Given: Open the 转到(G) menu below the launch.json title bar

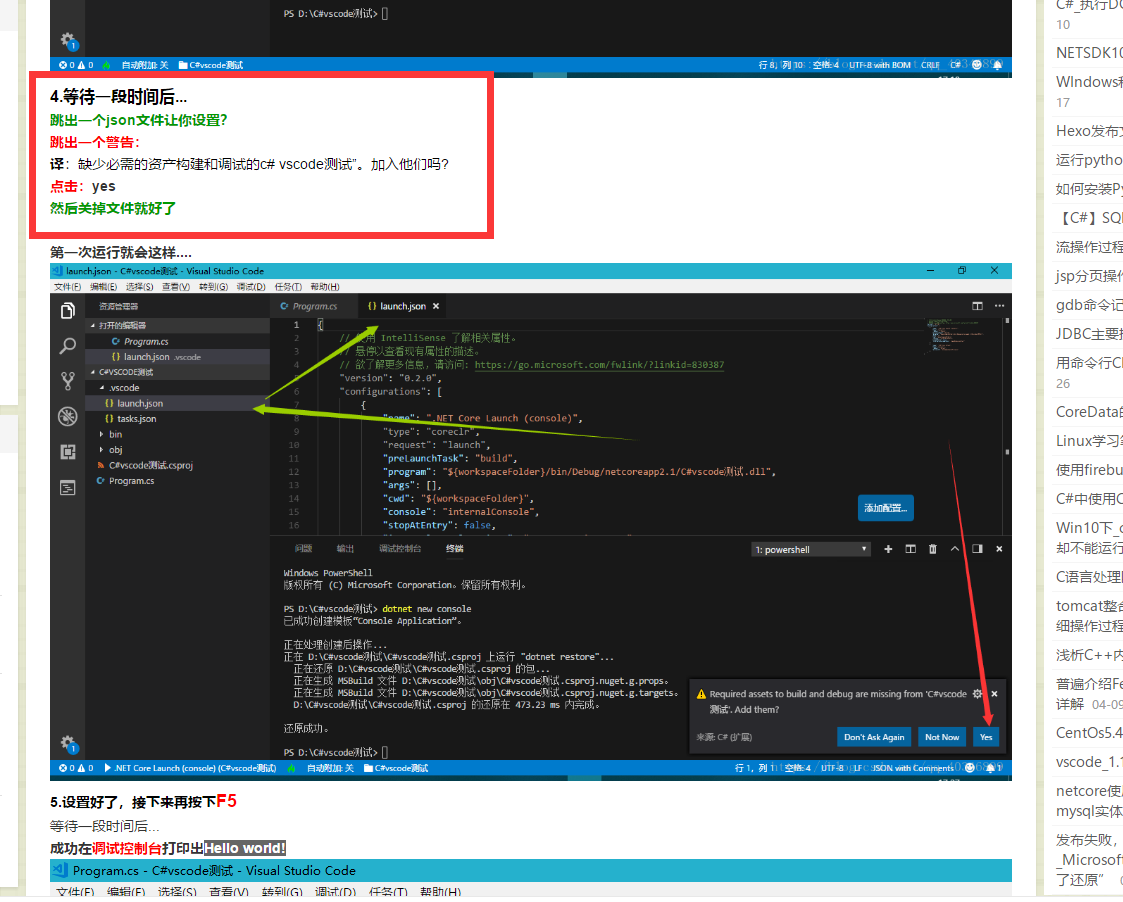Looking at the screenshot, I should (213, 287).
